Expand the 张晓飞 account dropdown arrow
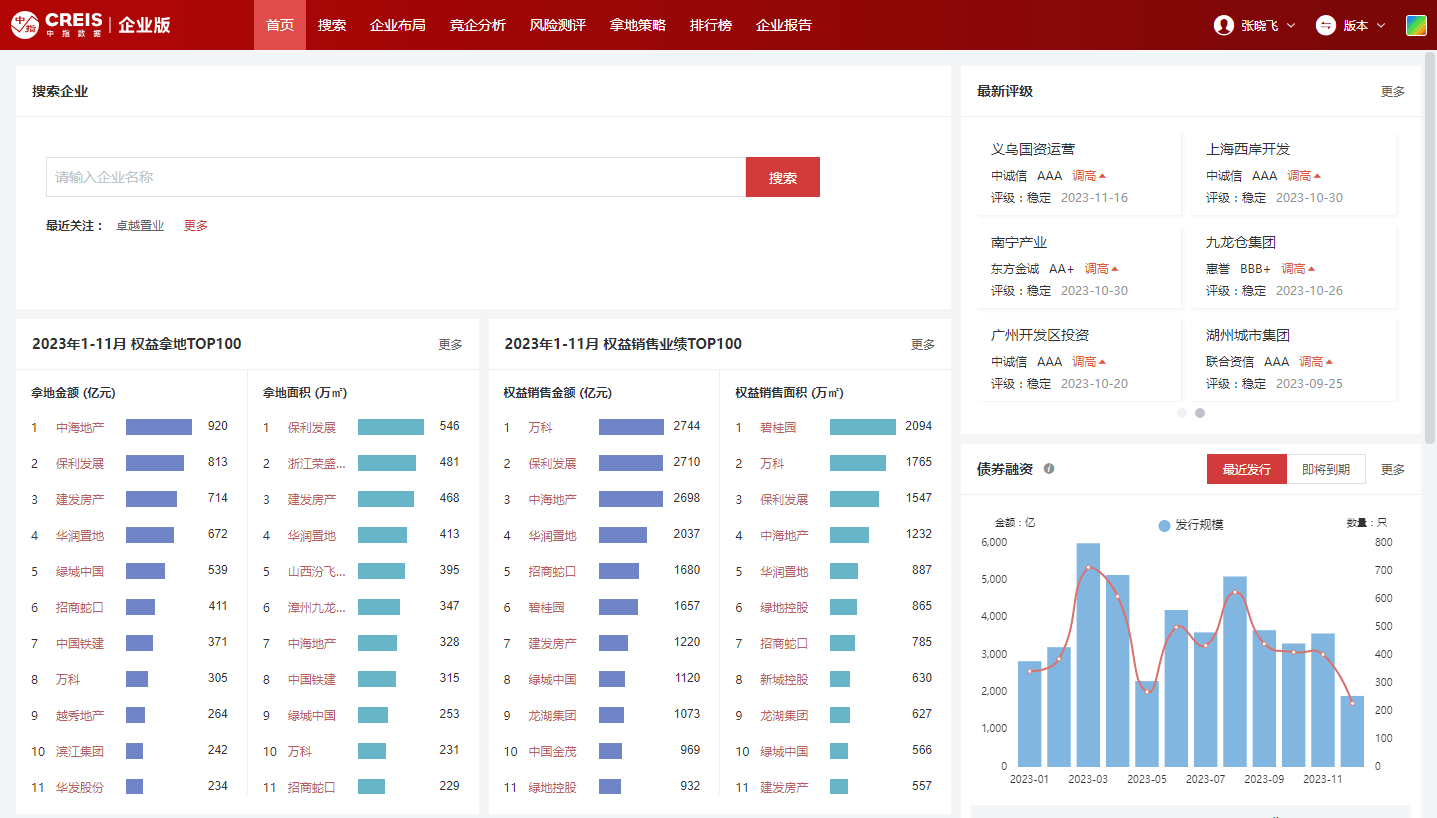The image size is (1437, 818). (1291, 26)
